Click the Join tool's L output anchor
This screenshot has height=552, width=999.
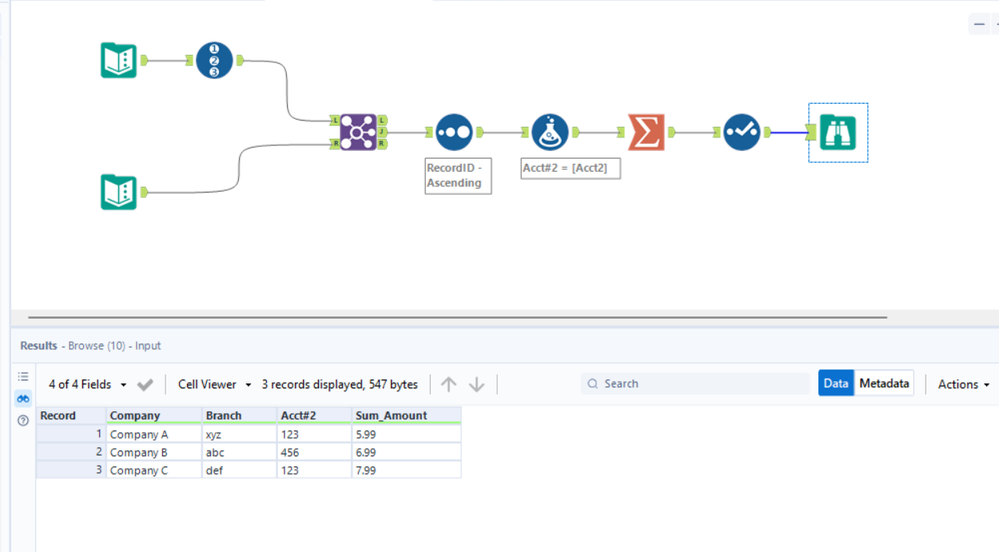[382, 120]
